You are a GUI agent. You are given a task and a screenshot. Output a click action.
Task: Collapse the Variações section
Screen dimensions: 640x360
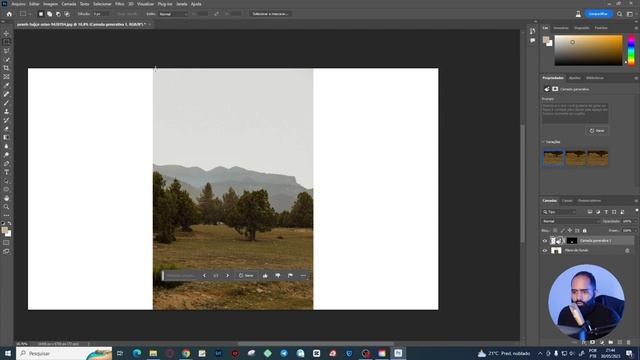(x=543, y=142)
